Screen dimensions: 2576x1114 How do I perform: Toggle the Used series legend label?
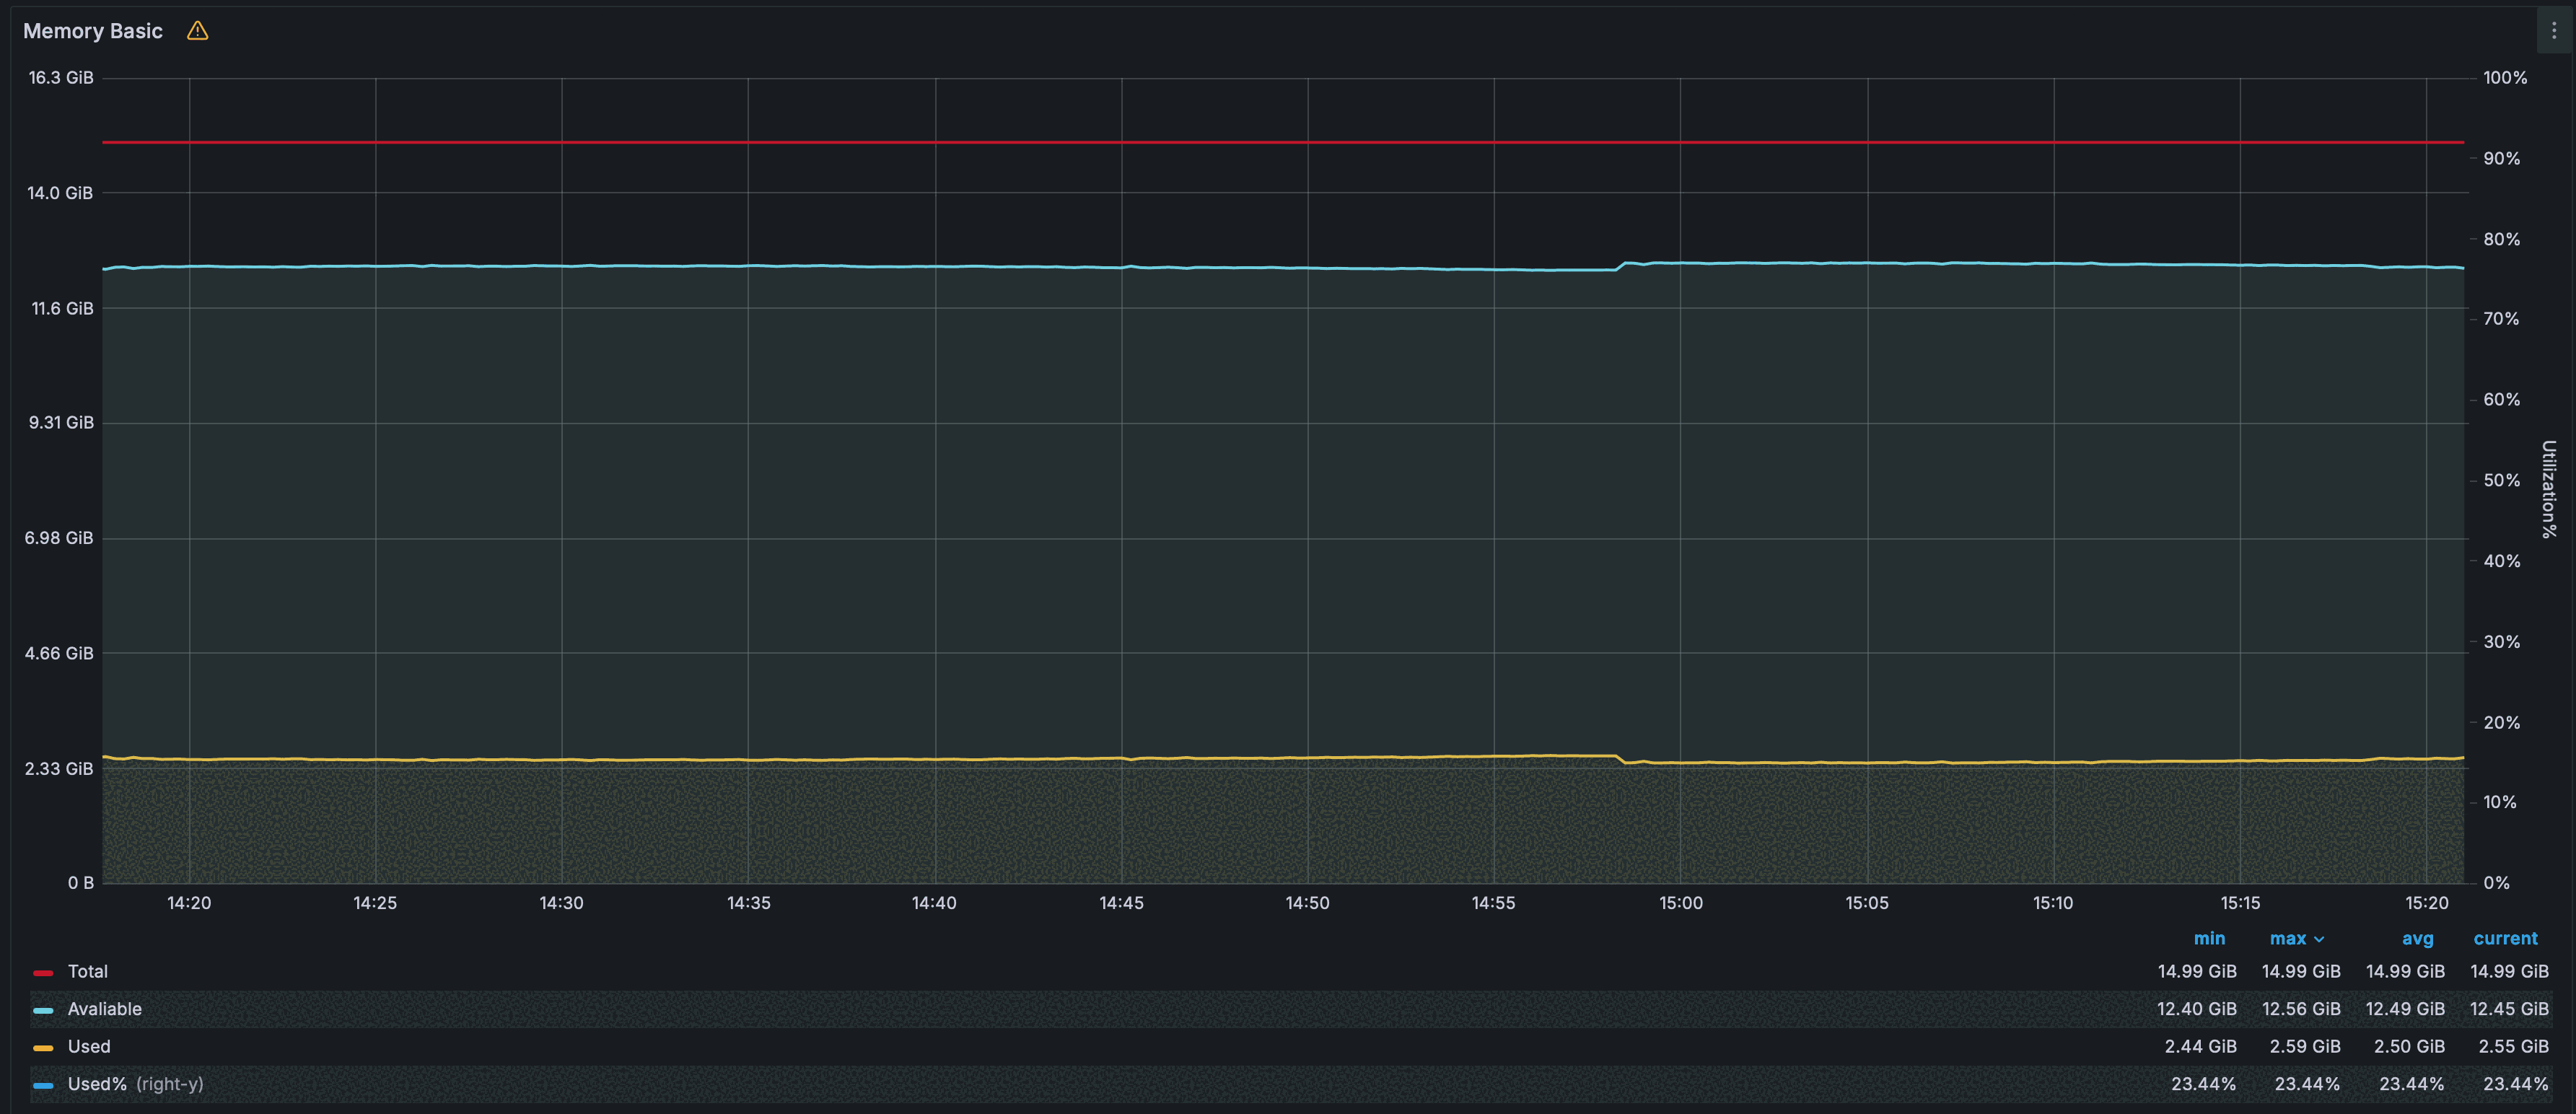[x=89, y=1046]
